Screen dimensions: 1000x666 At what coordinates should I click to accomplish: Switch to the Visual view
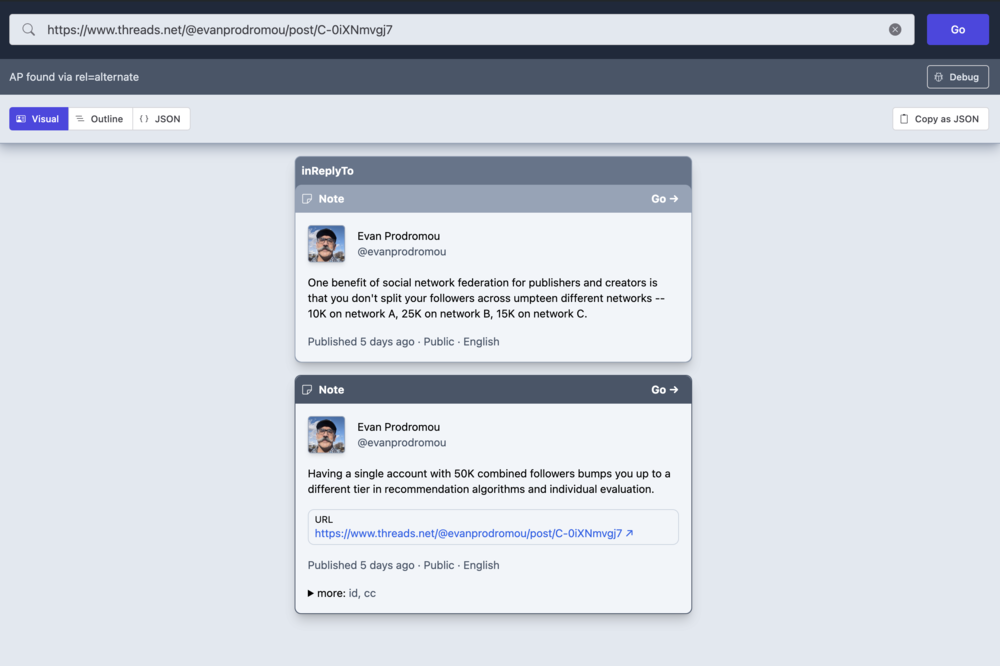tap(39, 119)
